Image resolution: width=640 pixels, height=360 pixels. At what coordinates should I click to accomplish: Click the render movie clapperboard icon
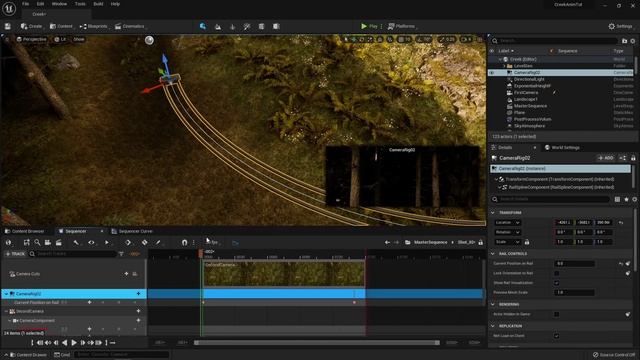59,242
